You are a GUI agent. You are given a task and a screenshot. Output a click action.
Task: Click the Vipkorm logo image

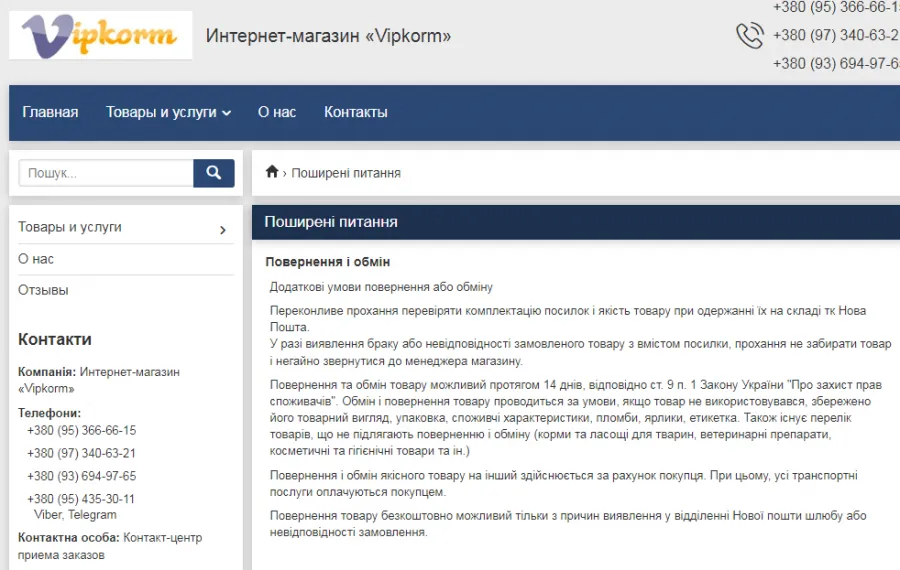click(x=100, y=36)
